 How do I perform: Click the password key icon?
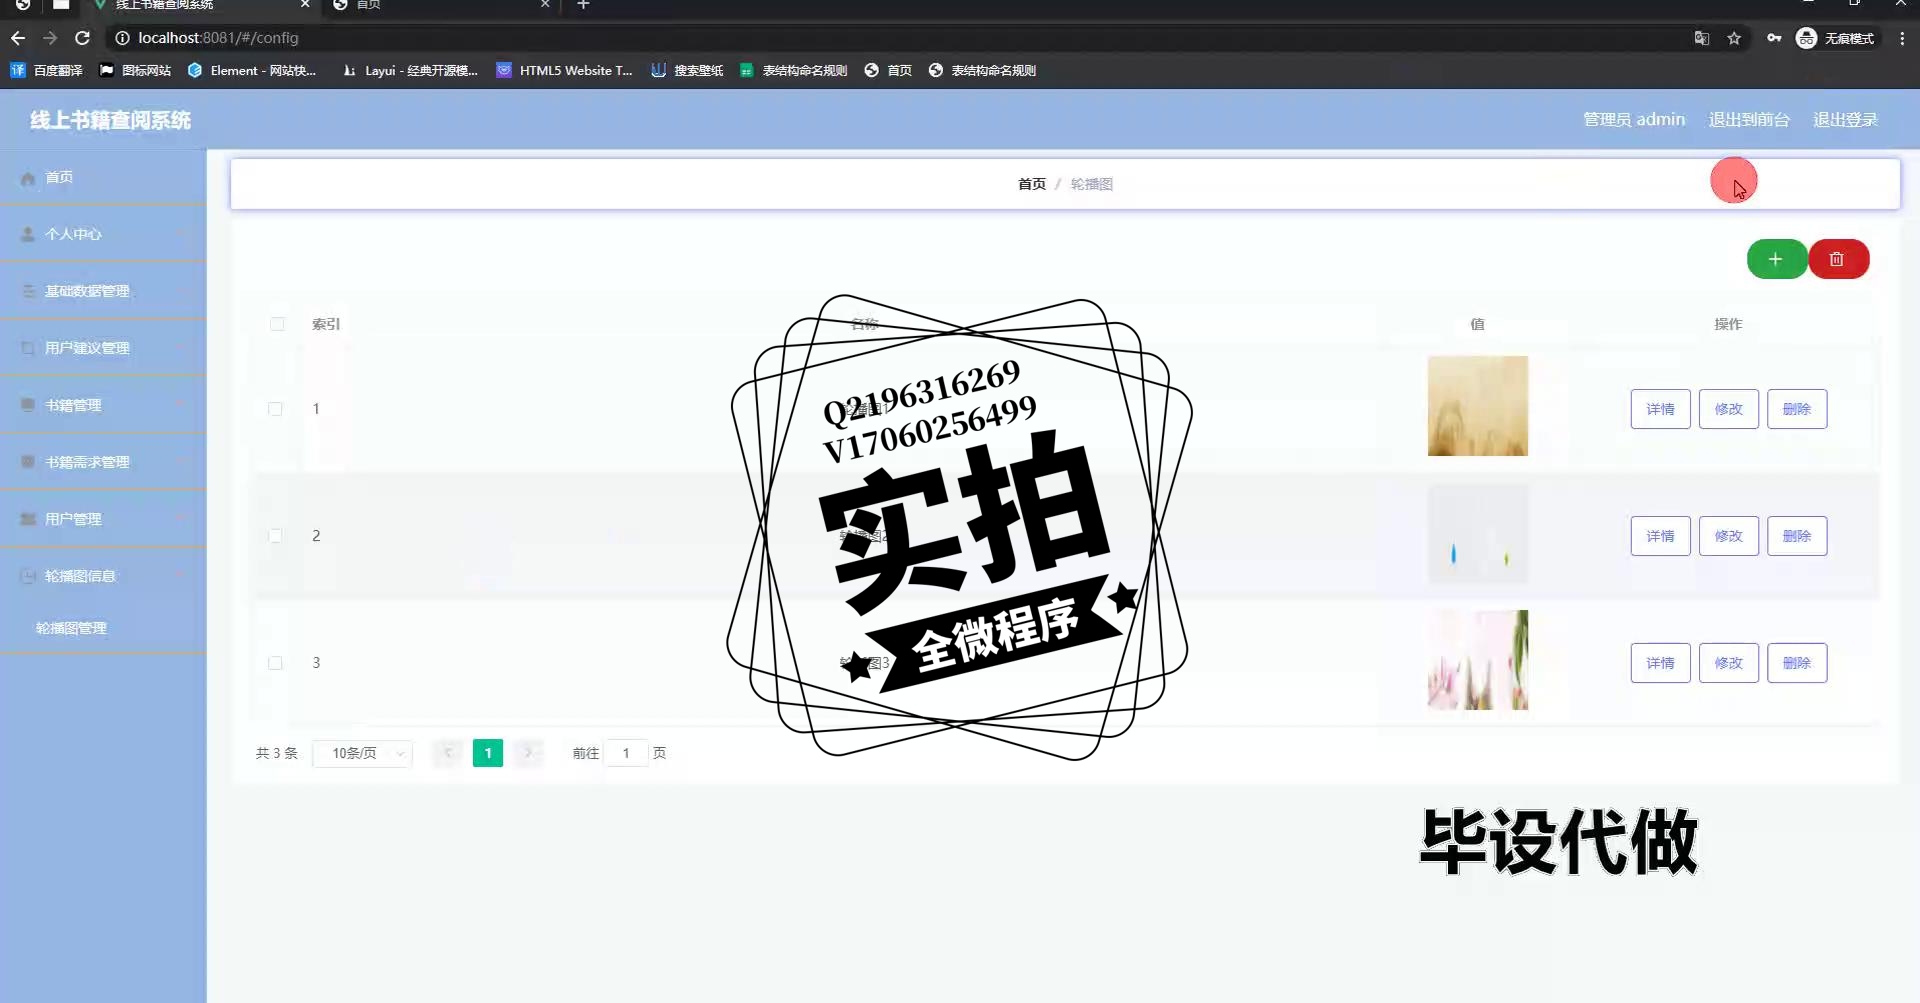1774,38
